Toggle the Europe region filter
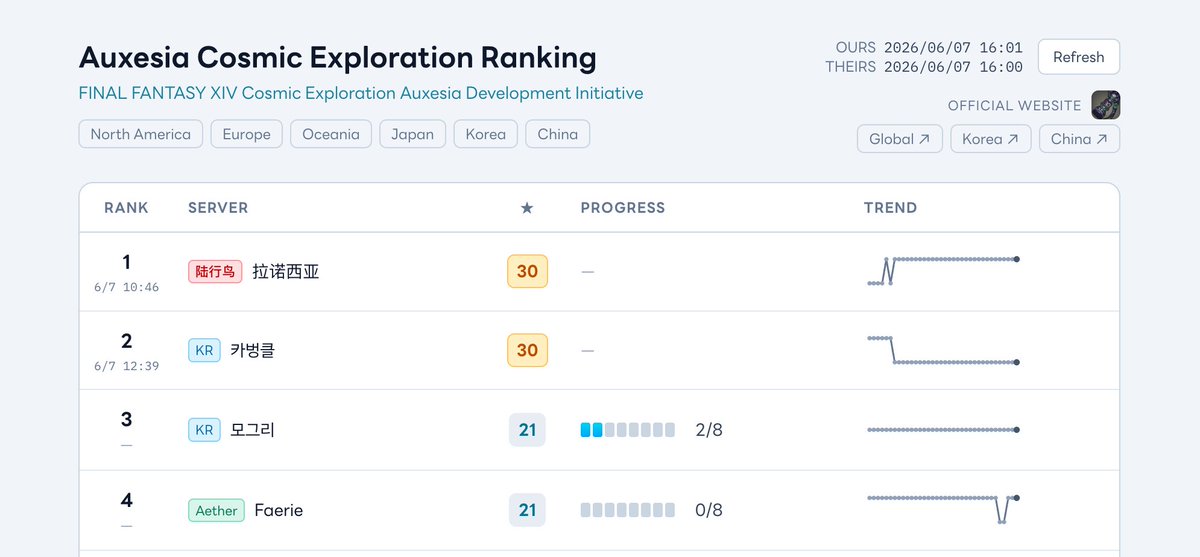The height and width of the screenshot is (557, 1200). [x=247, y=134]
